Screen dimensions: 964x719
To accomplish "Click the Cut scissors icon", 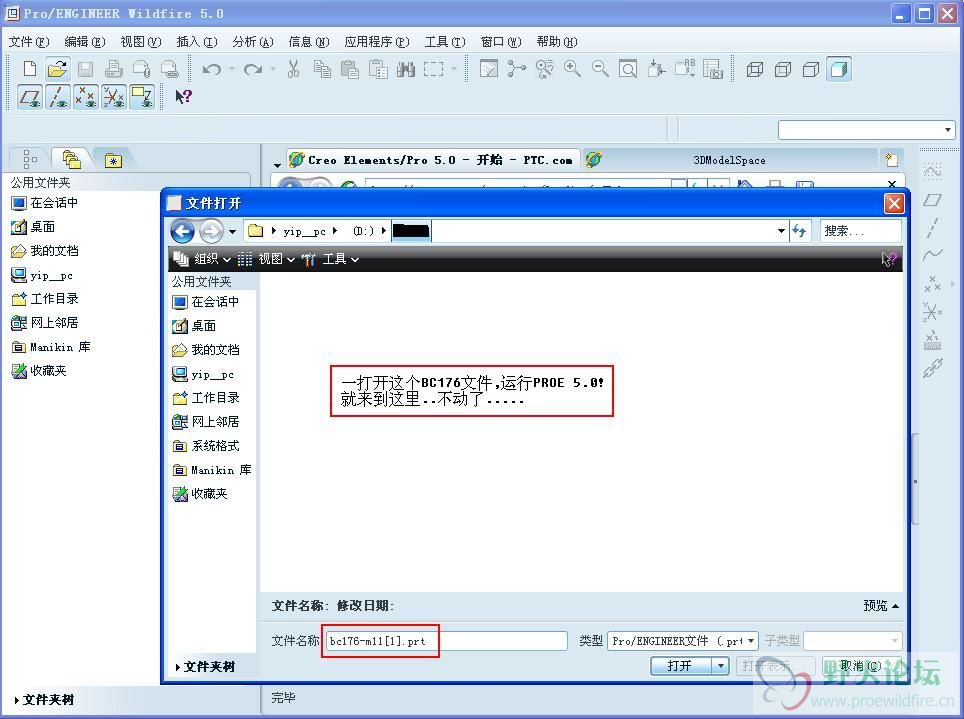I will [x=293, y=69].
